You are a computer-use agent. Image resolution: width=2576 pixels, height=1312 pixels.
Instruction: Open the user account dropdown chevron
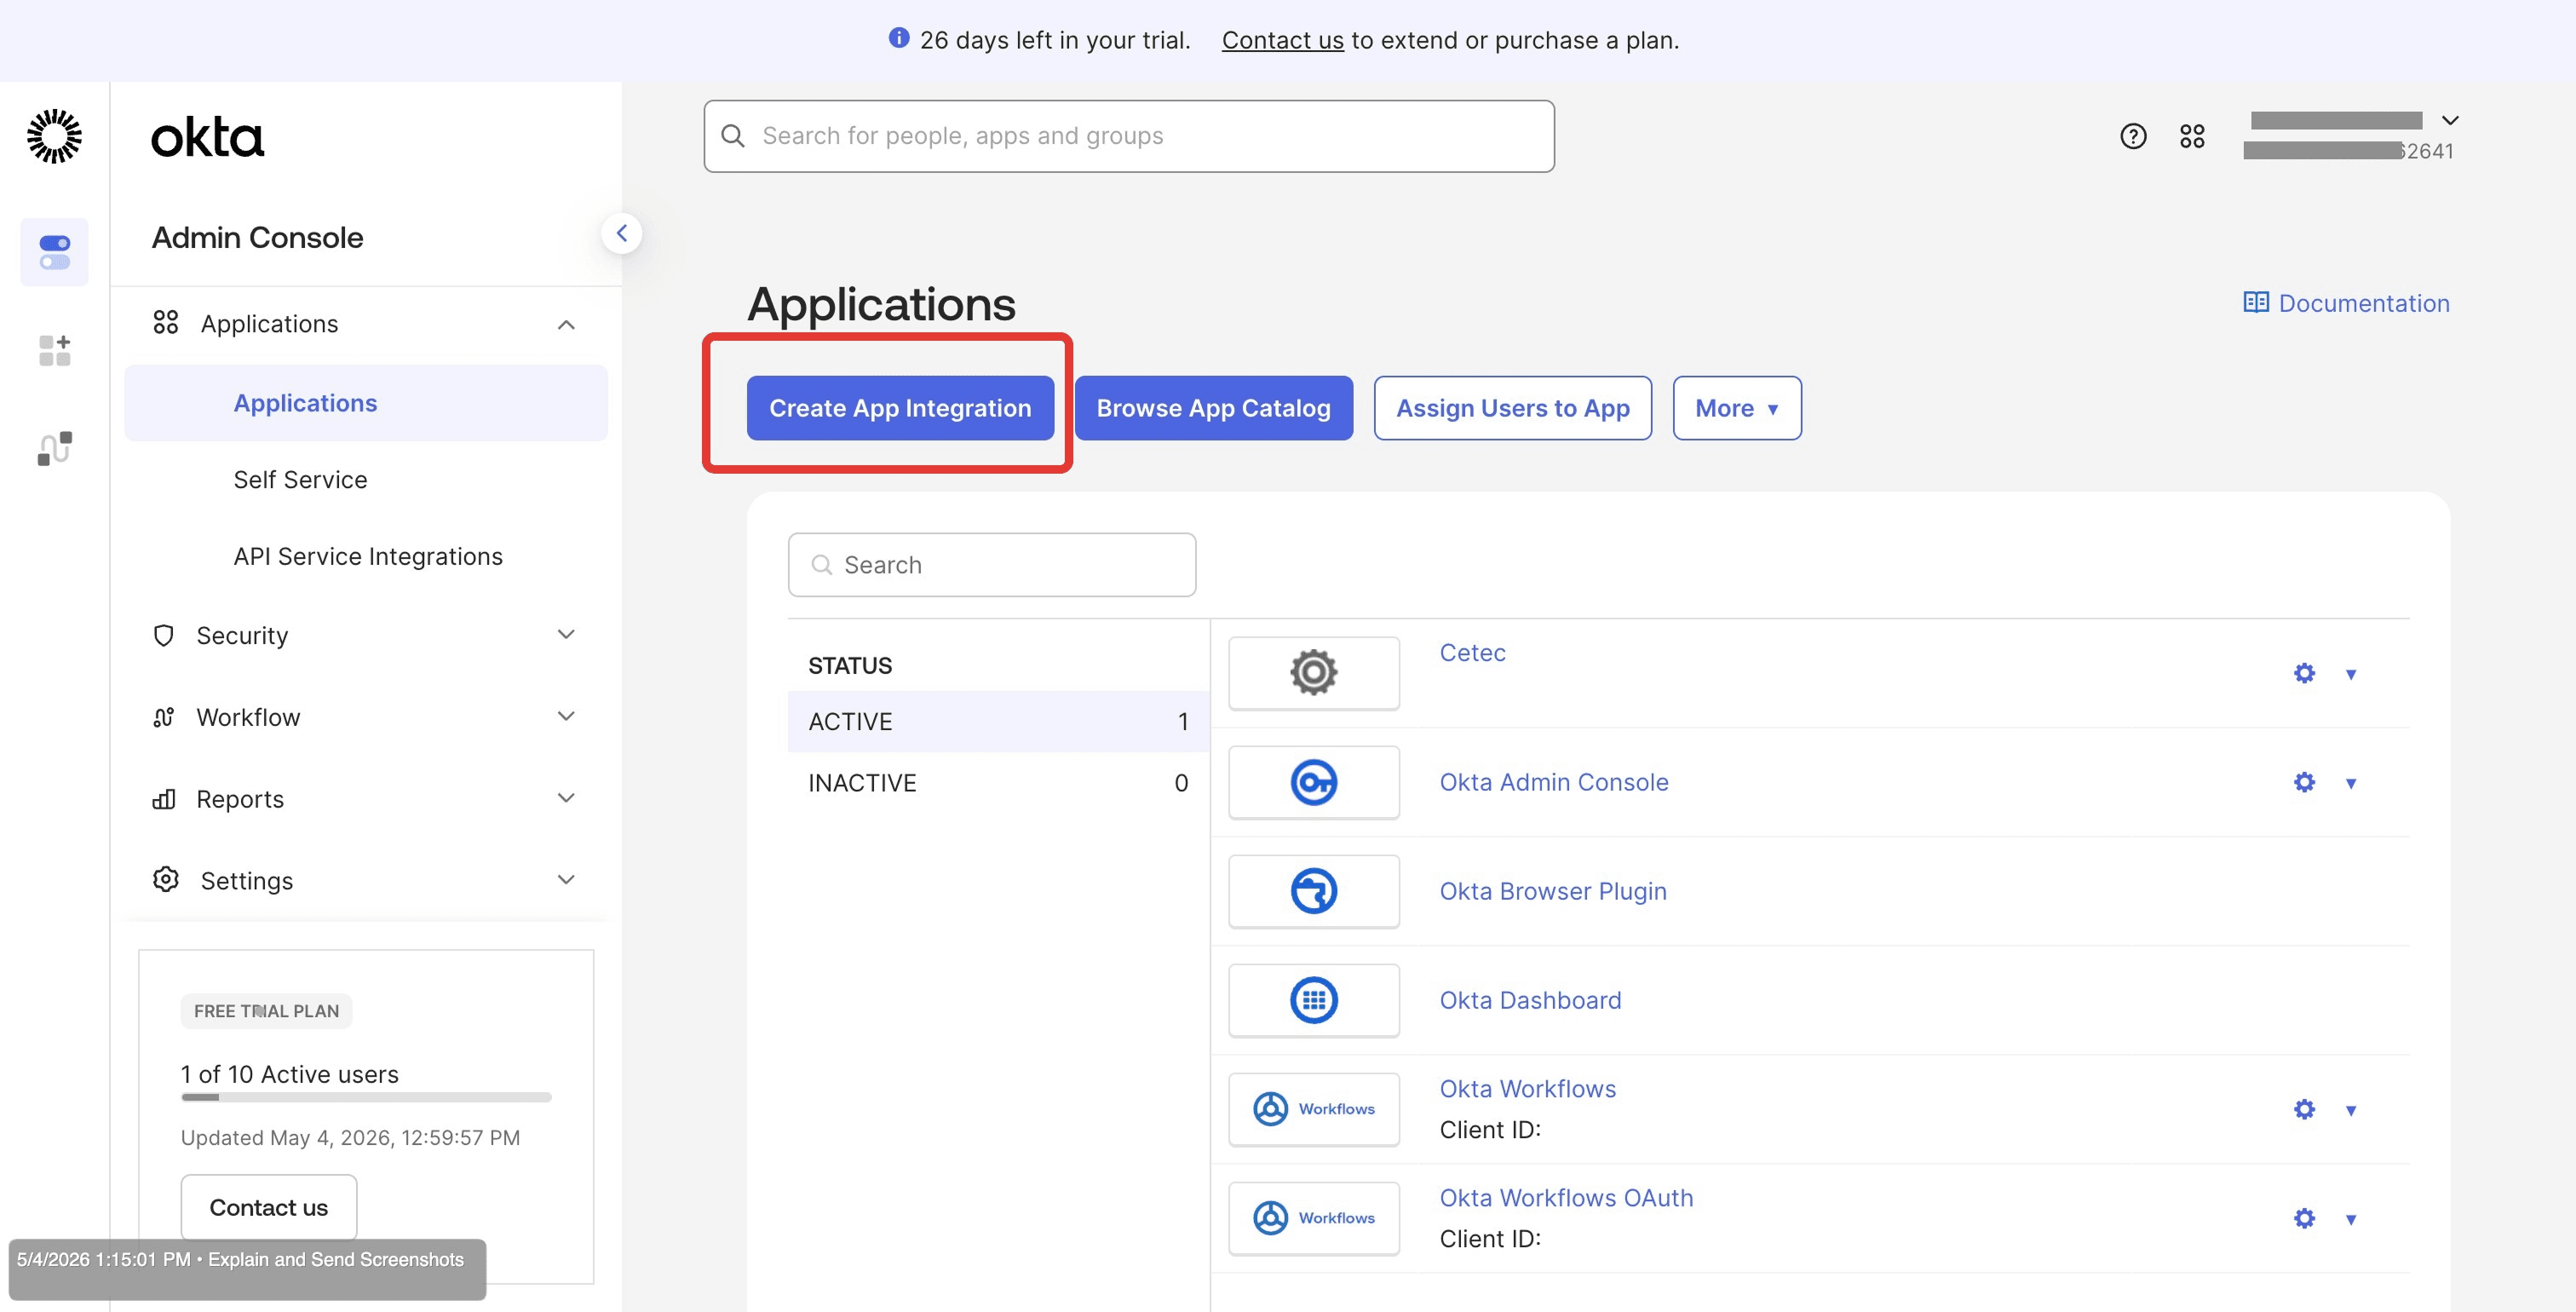(2450, 120)
